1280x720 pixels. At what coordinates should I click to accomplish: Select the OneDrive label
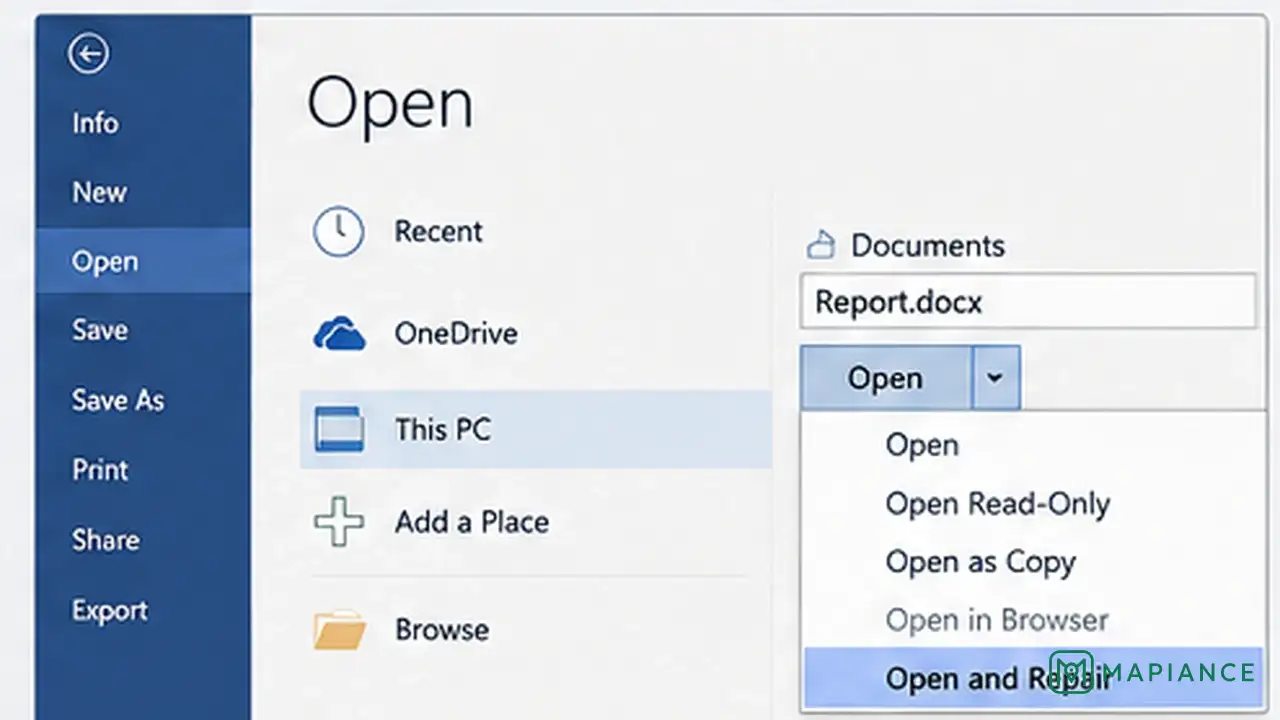coord(456,333)
